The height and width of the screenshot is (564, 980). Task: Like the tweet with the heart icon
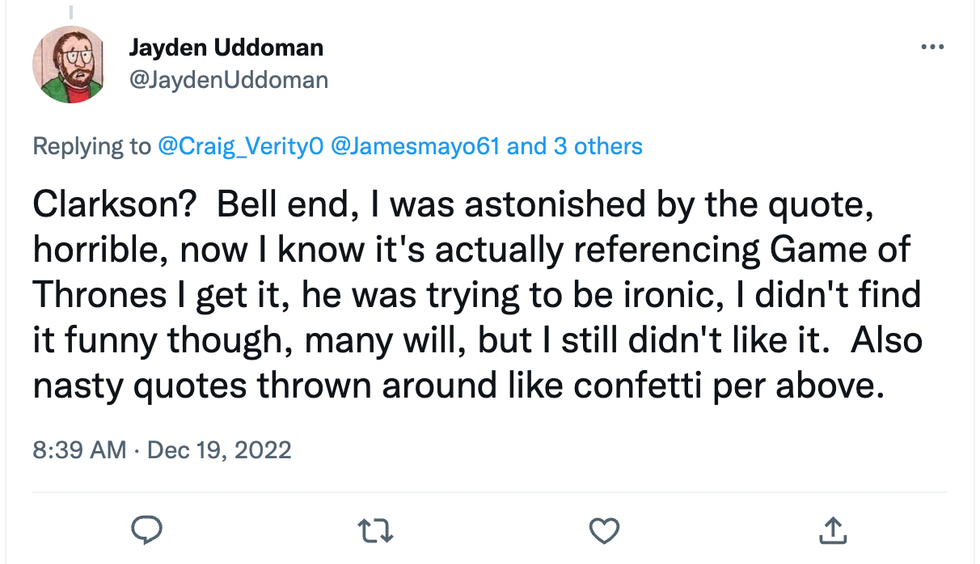[604, 530]
